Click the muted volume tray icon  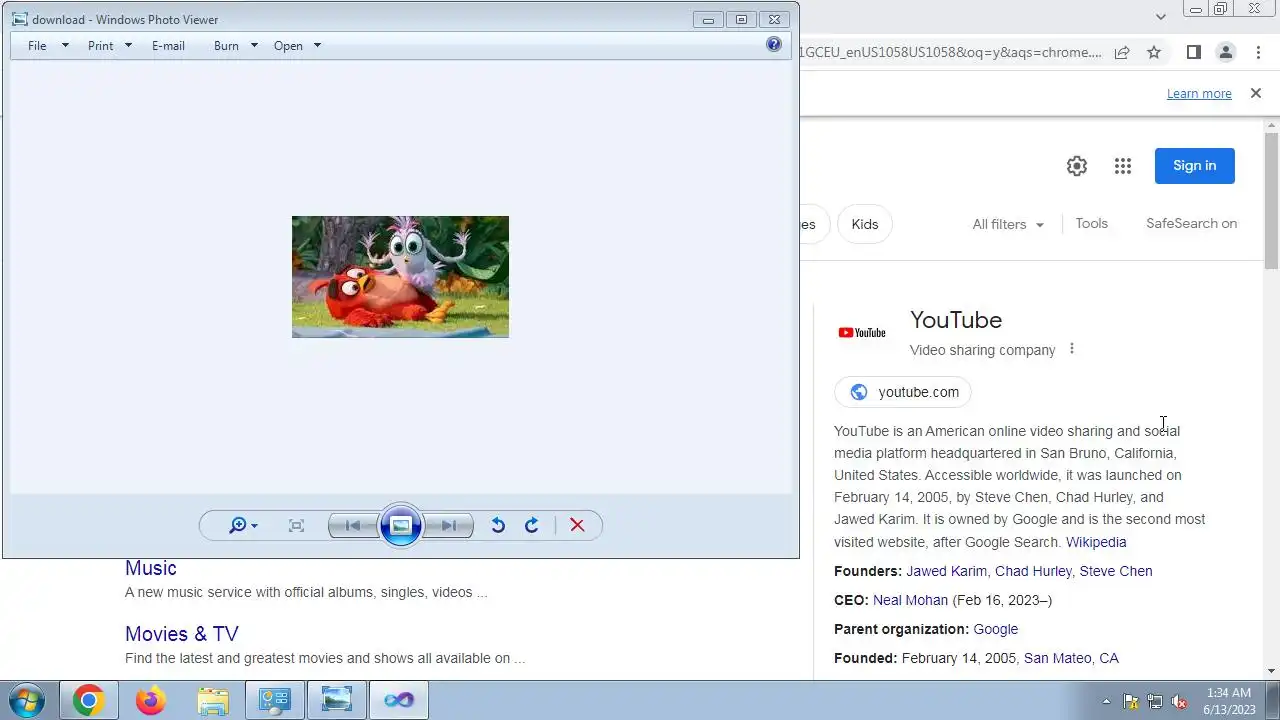pyautogui.click(x=1179, y=701)
